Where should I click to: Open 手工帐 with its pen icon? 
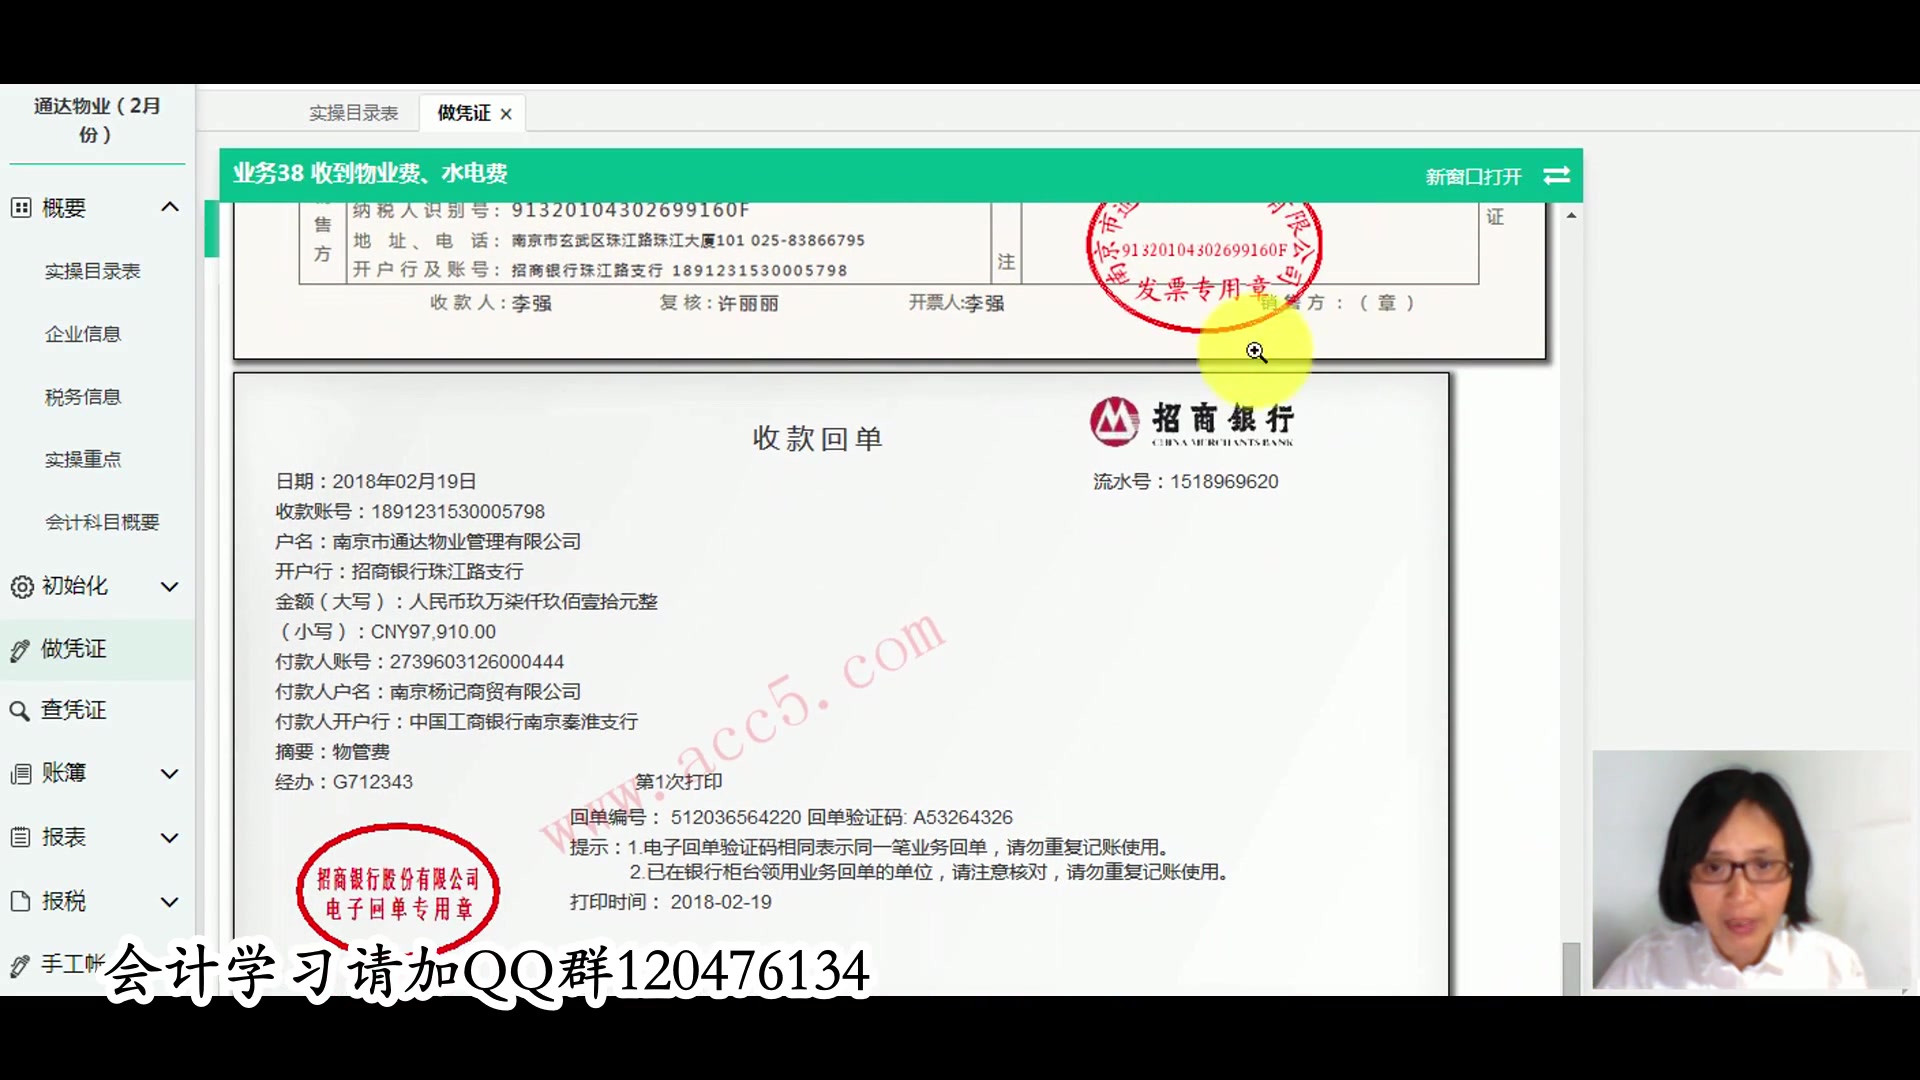pyautogui.click(x=21, y=964)
